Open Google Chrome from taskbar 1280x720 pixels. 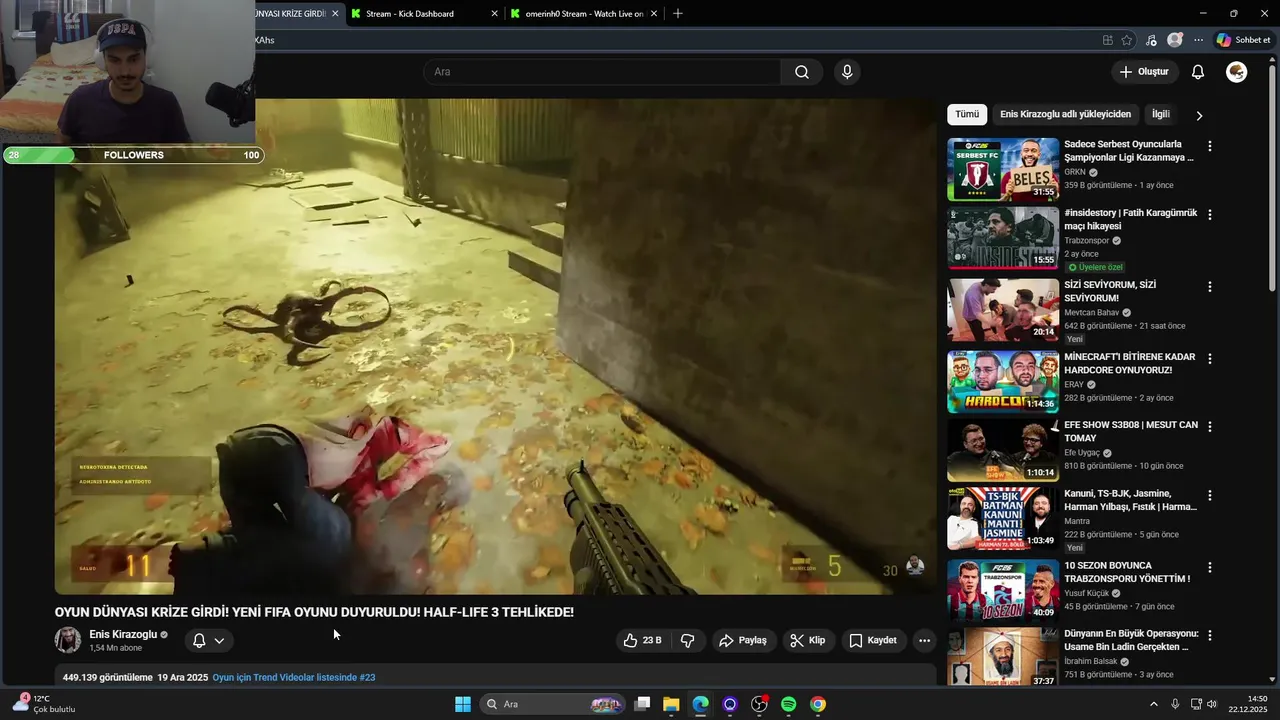[x=818, y=704]
